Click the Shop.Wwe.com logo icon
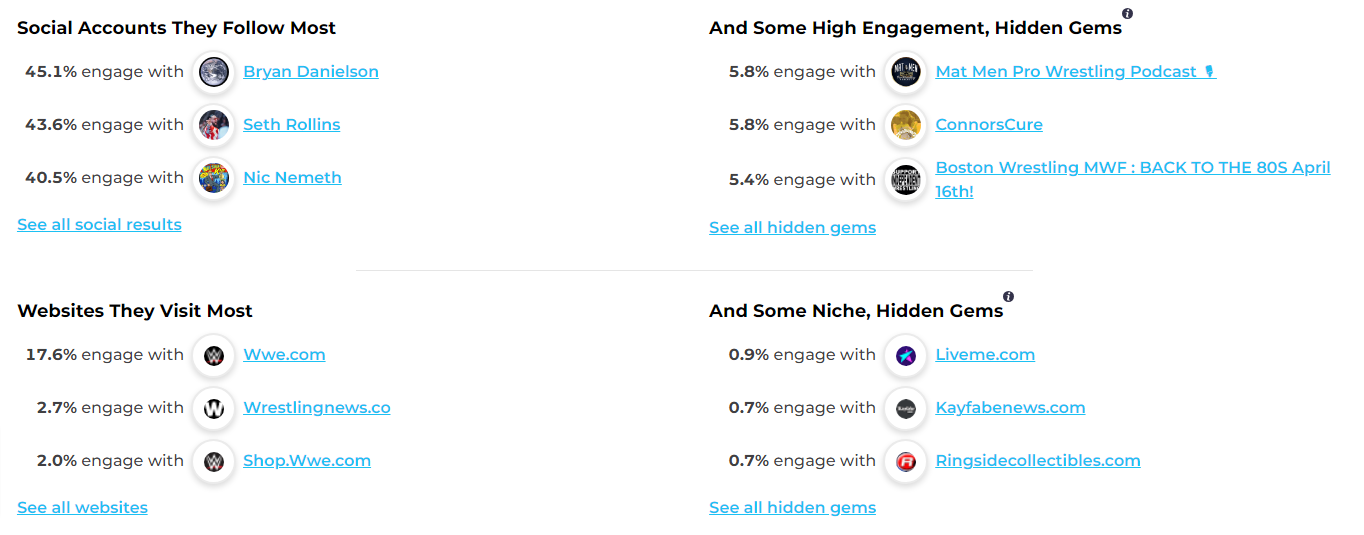This screenshot has width=1364, height=535. point(213,461)
